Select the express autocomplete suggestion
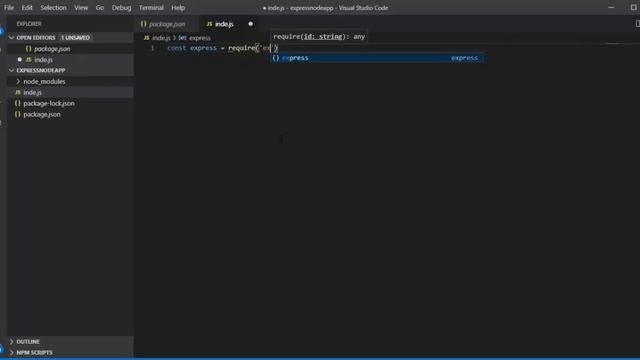640x360 pixels. [x=377, y=58]
